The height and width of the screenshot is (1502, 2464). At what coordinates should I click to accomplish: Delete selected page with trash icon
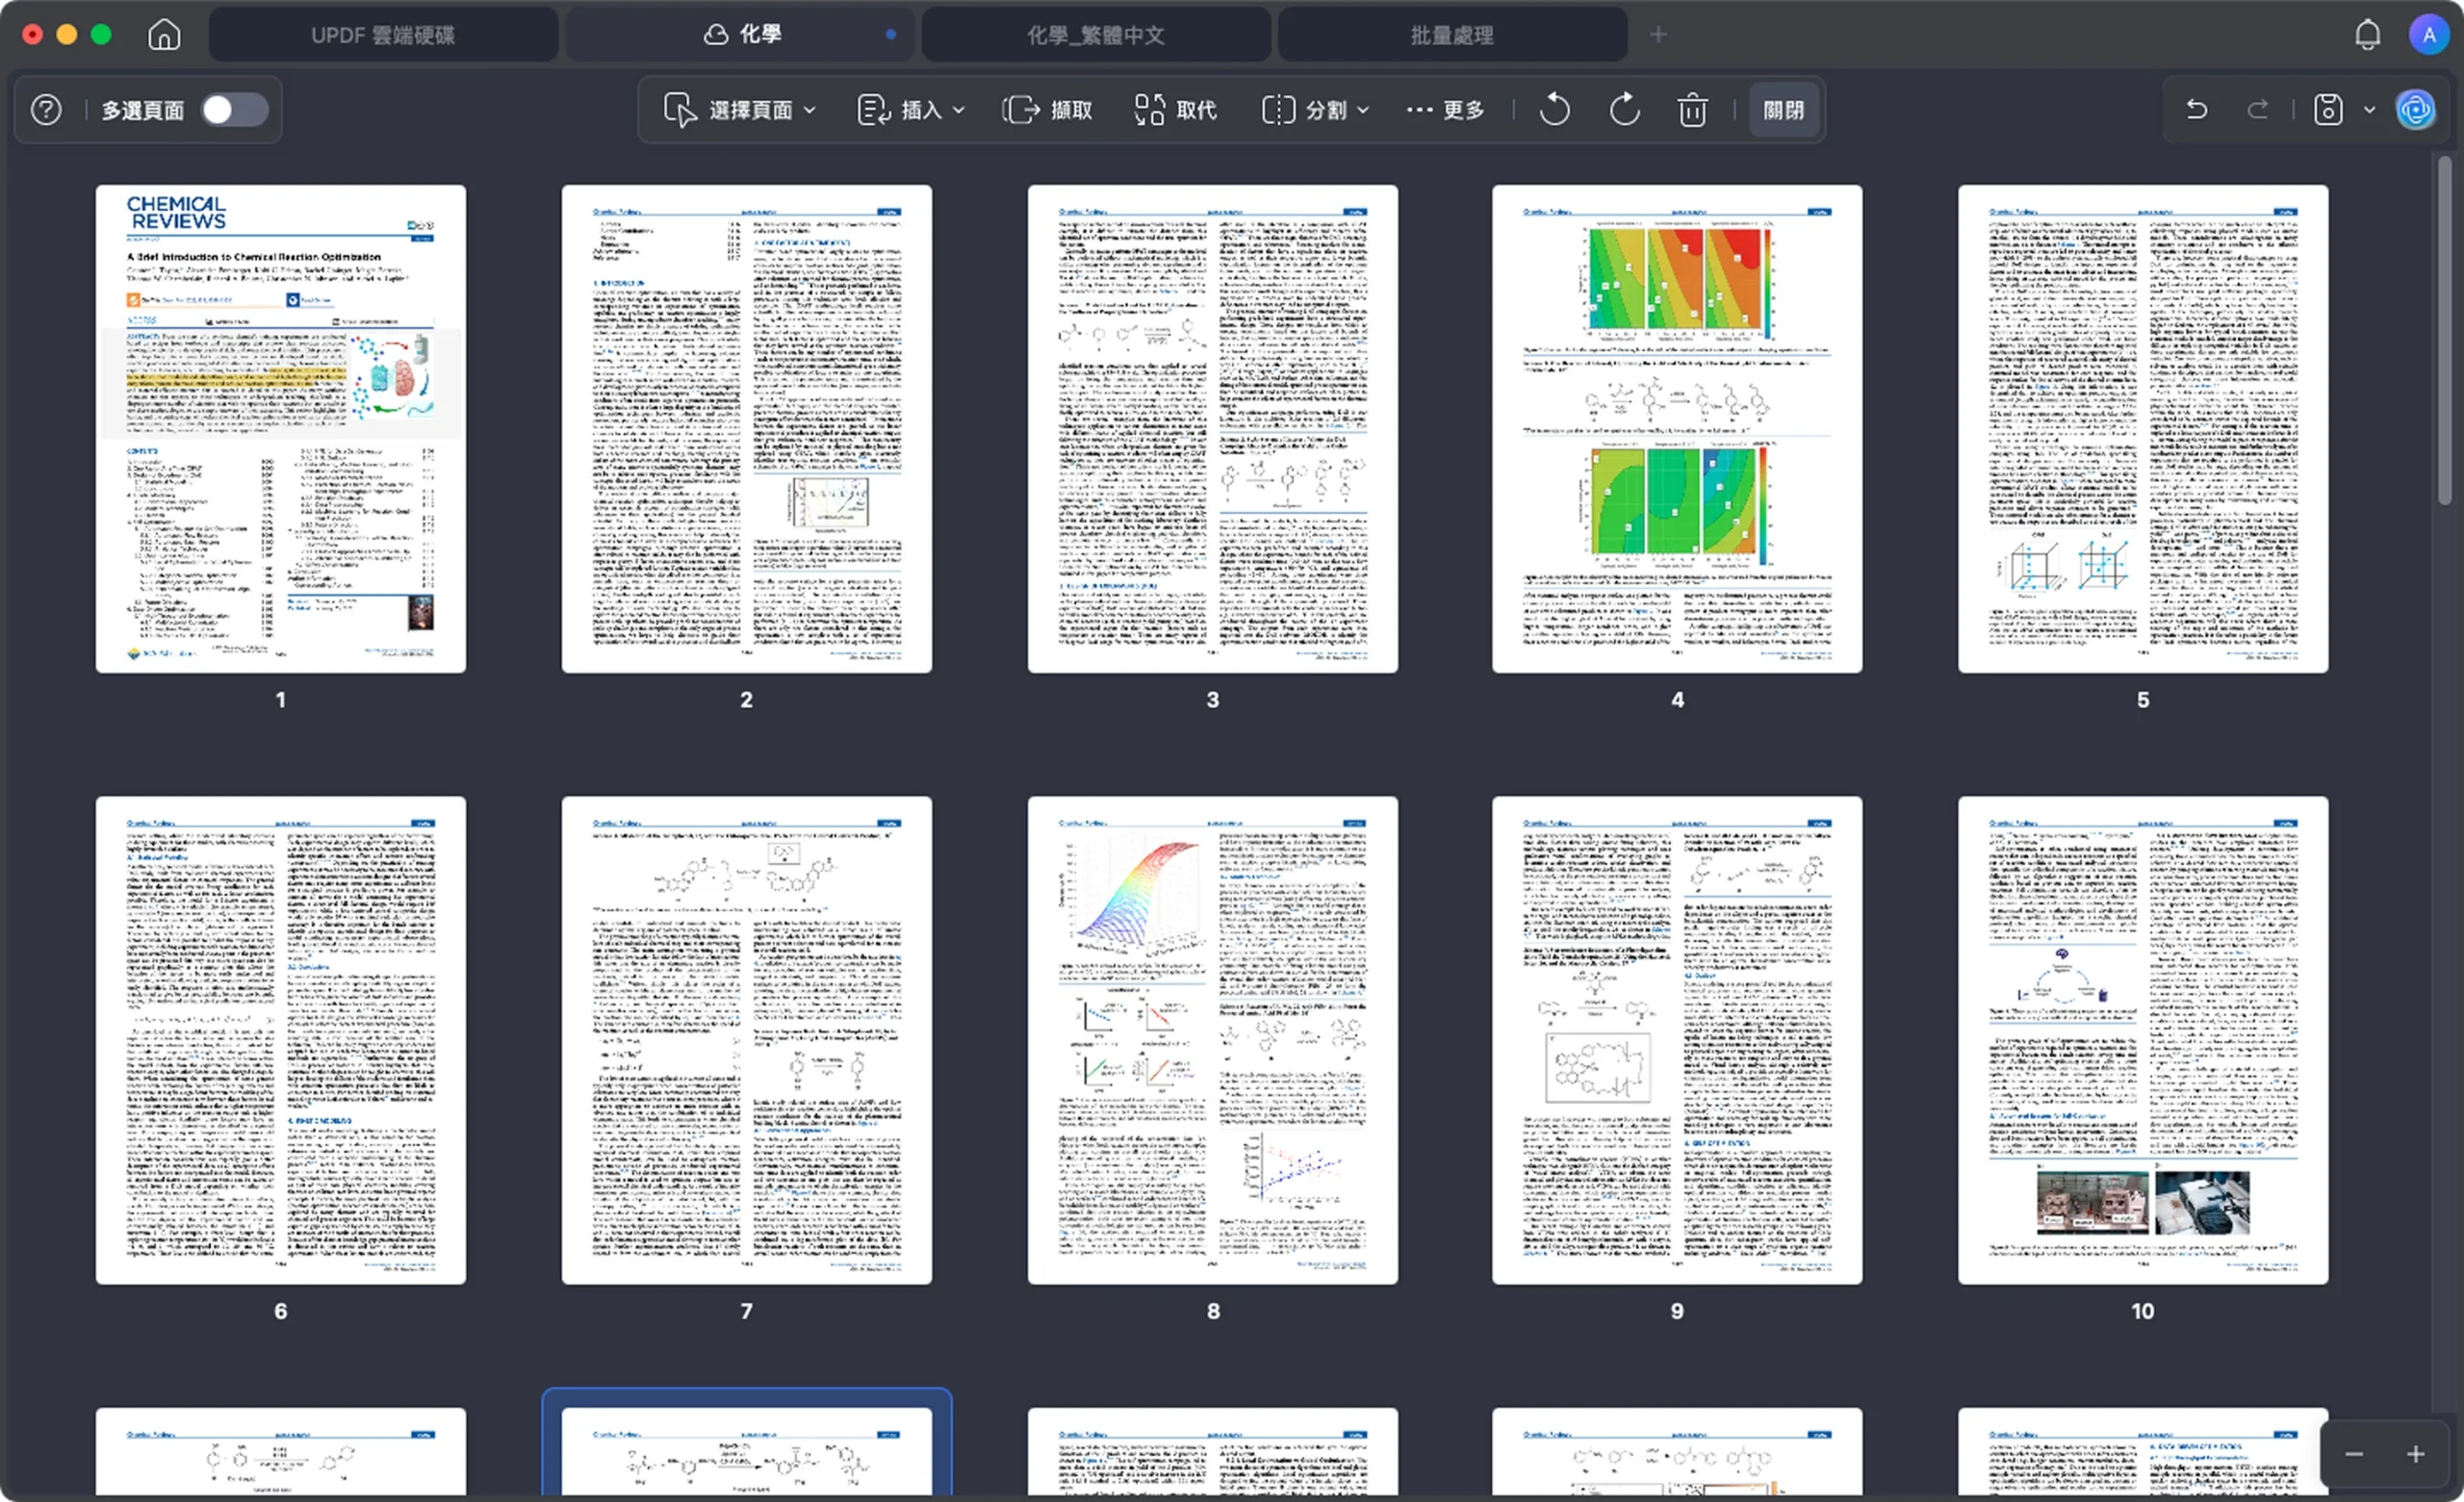[x=1692, y=110]
